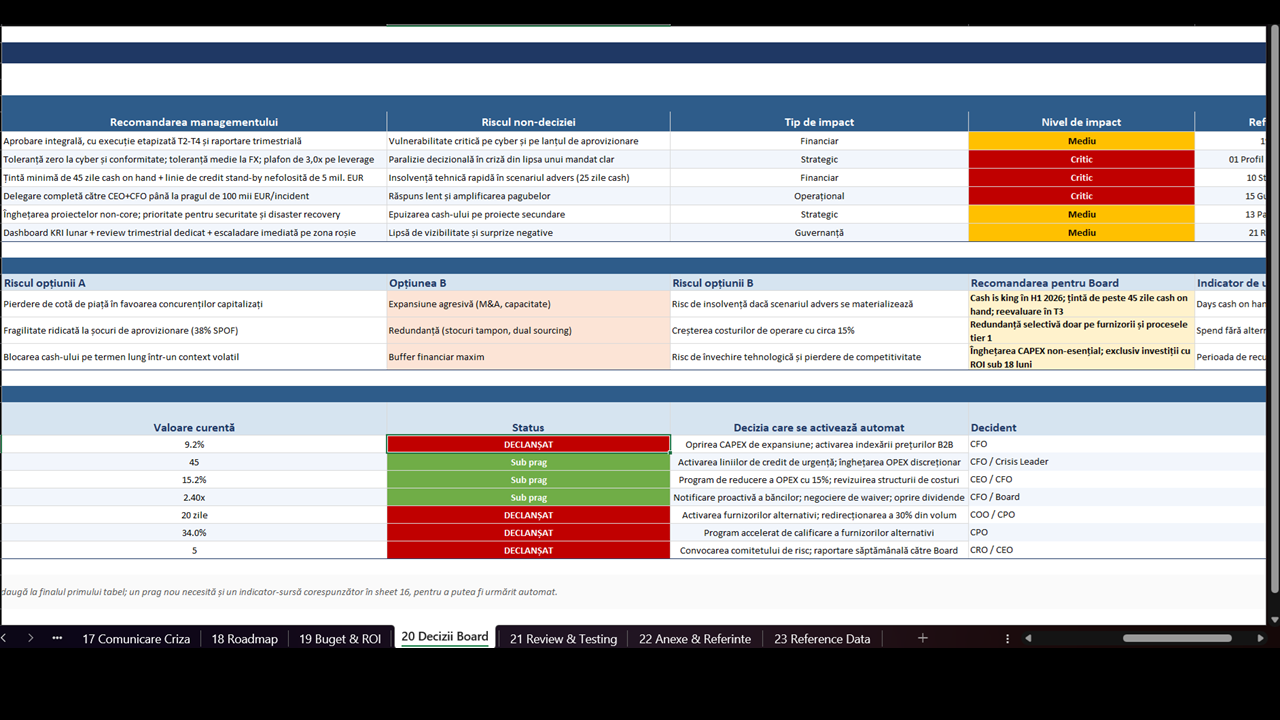Click the Paralizie decizională în criză cell
Viewport: 1280px width, 720px height.
528,159
